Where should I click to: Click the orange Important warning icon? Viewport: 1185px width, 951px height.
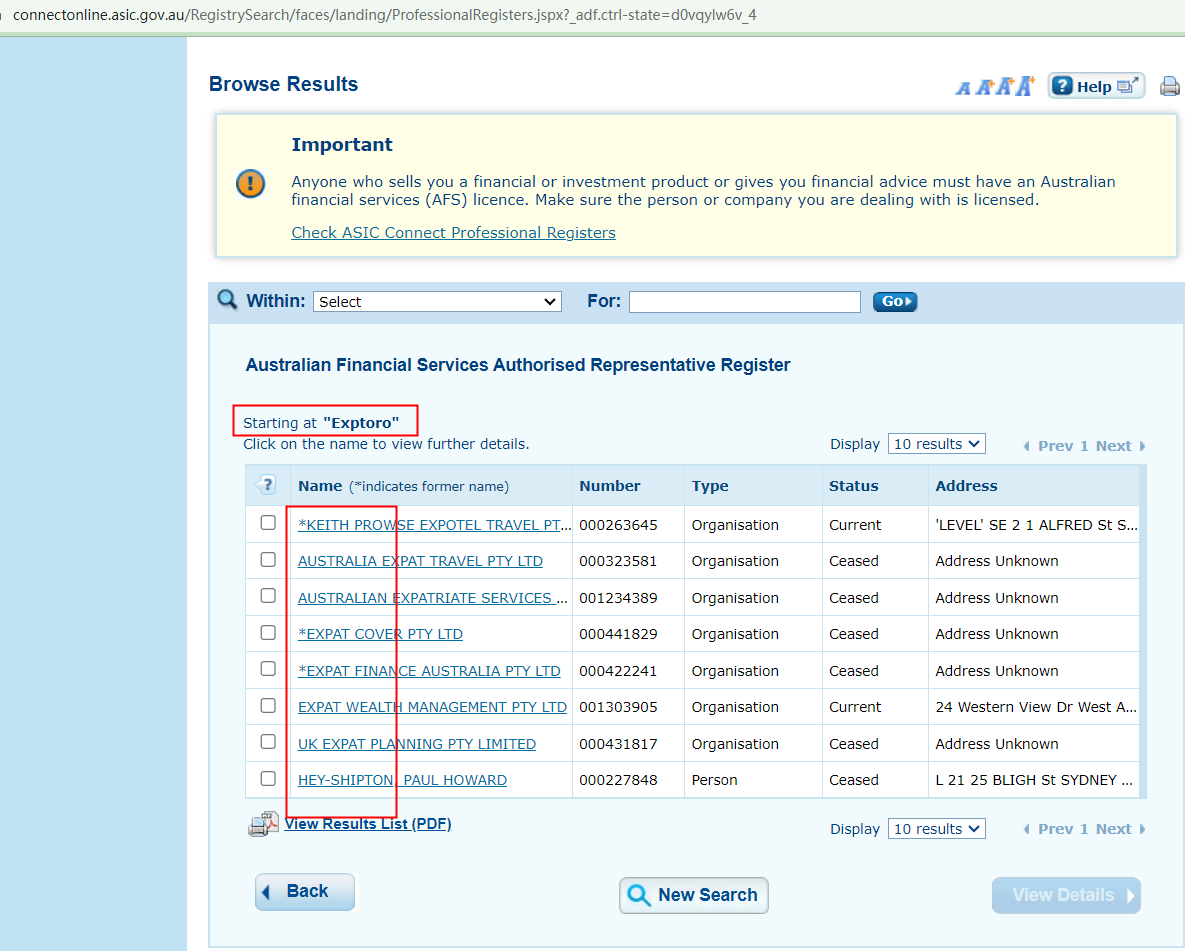point(250,184)
